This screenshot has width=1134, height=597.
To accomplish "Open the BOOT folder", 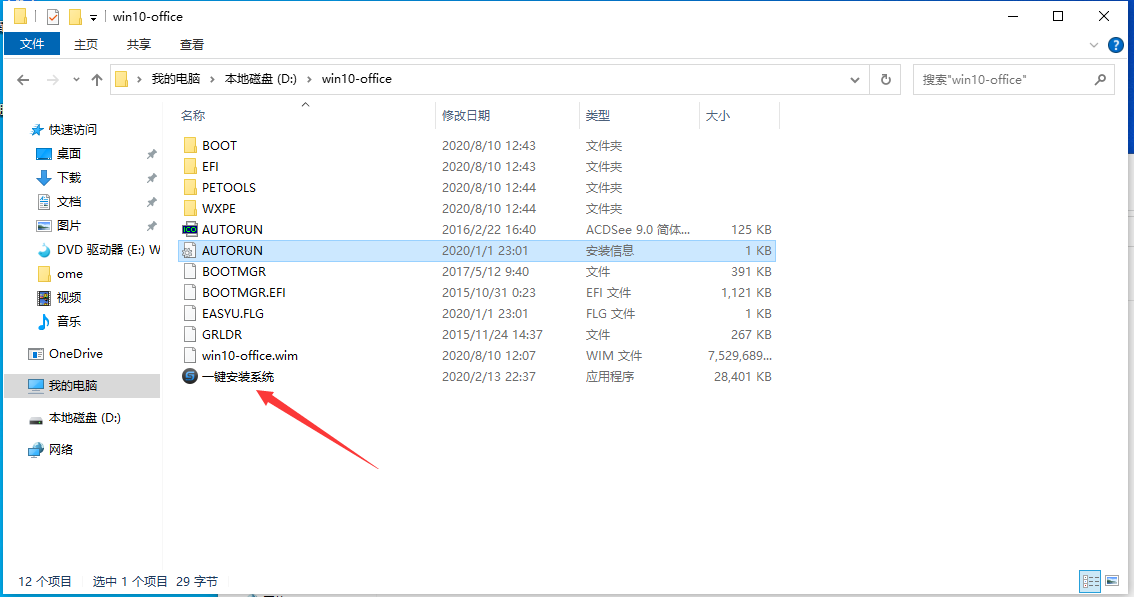I will coord(218,145).
